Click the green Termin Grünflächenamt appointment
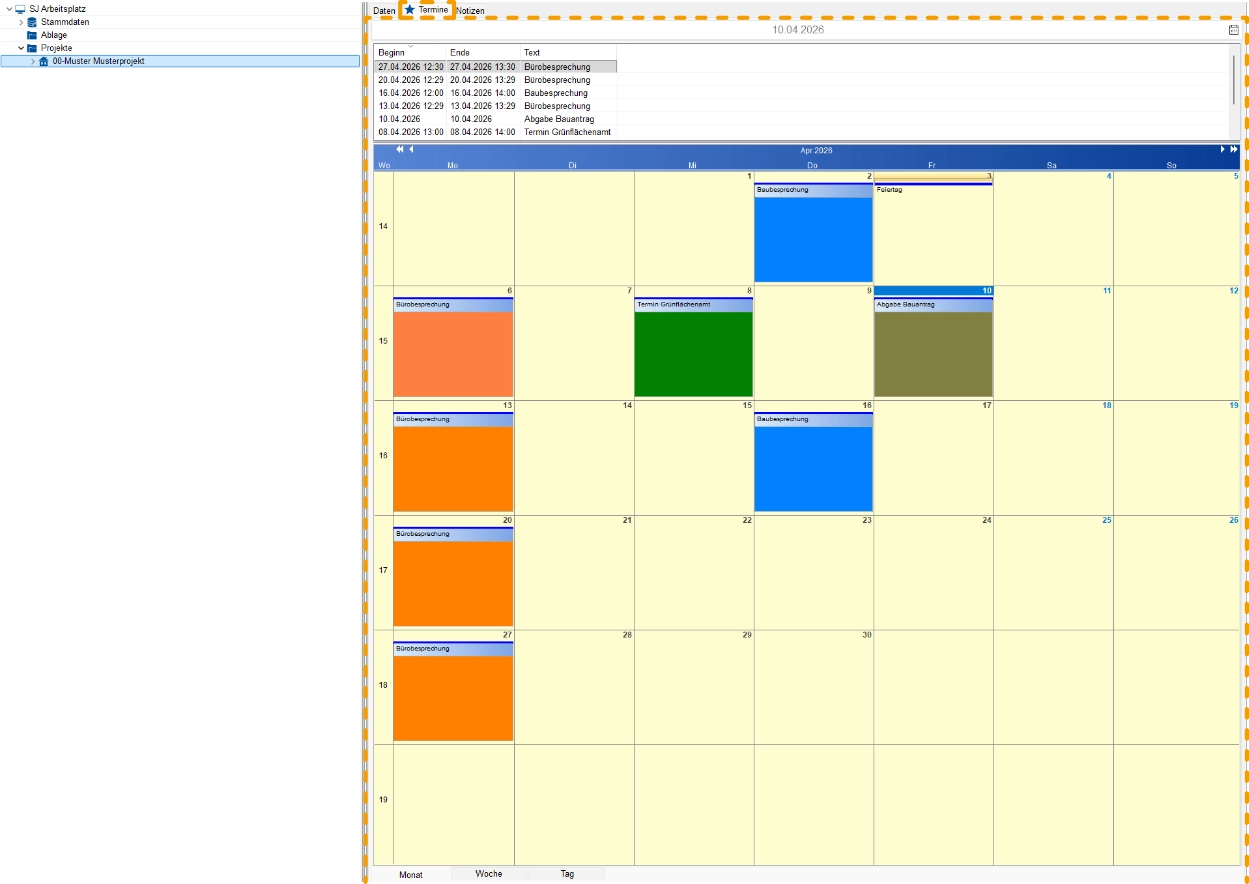The width and height of the screenshot is (1249, 884). pyautogui.click(x=693, y=352)
